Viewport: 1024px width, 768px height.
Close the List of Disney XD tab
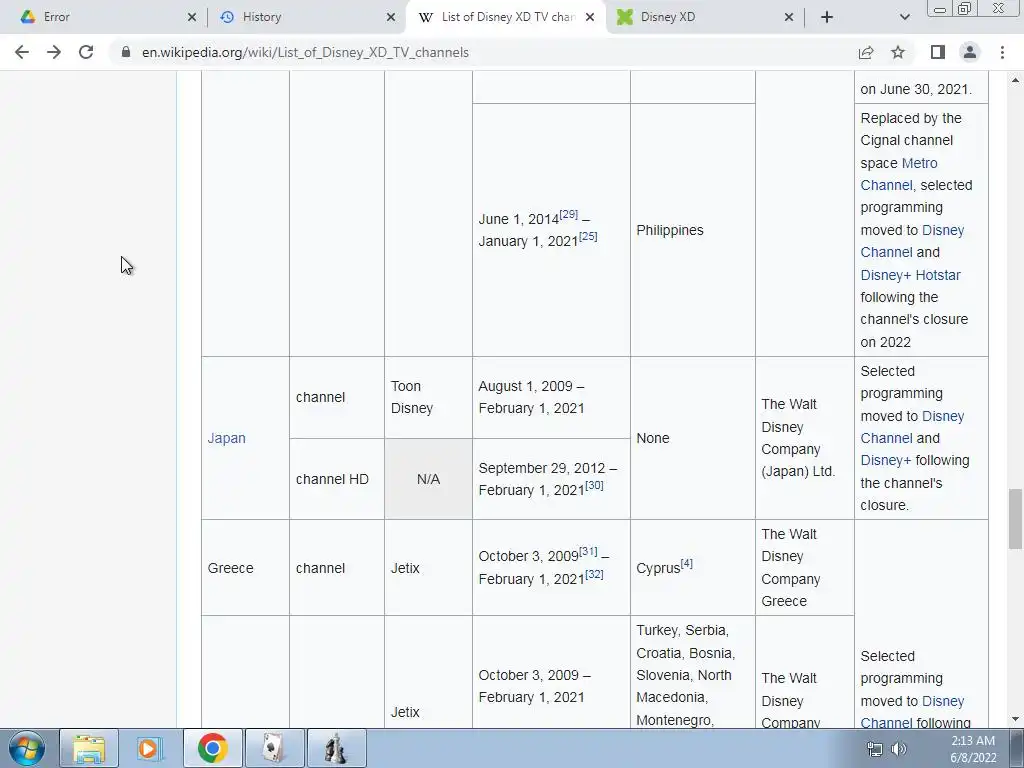coord(590,17)
